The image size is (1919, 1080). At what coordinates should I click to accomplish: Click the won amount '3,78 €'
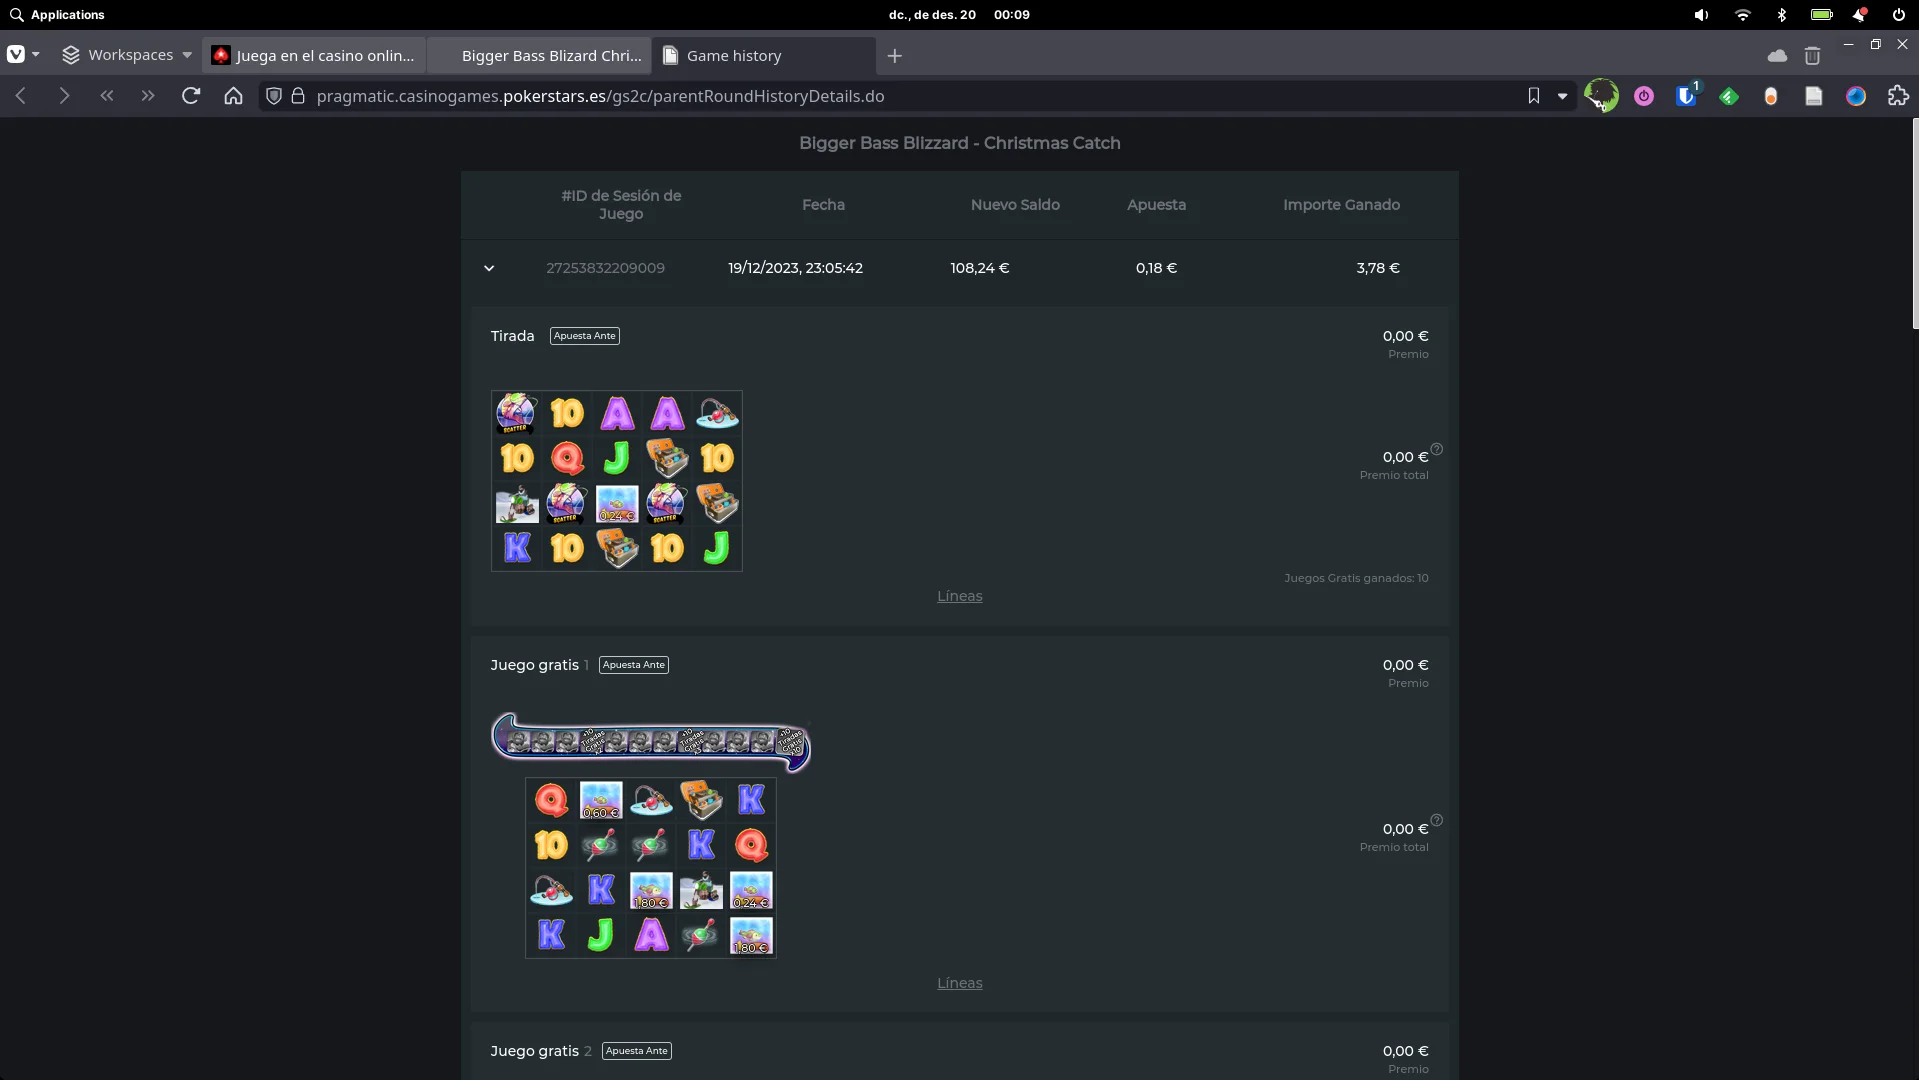click(1378, 268)
